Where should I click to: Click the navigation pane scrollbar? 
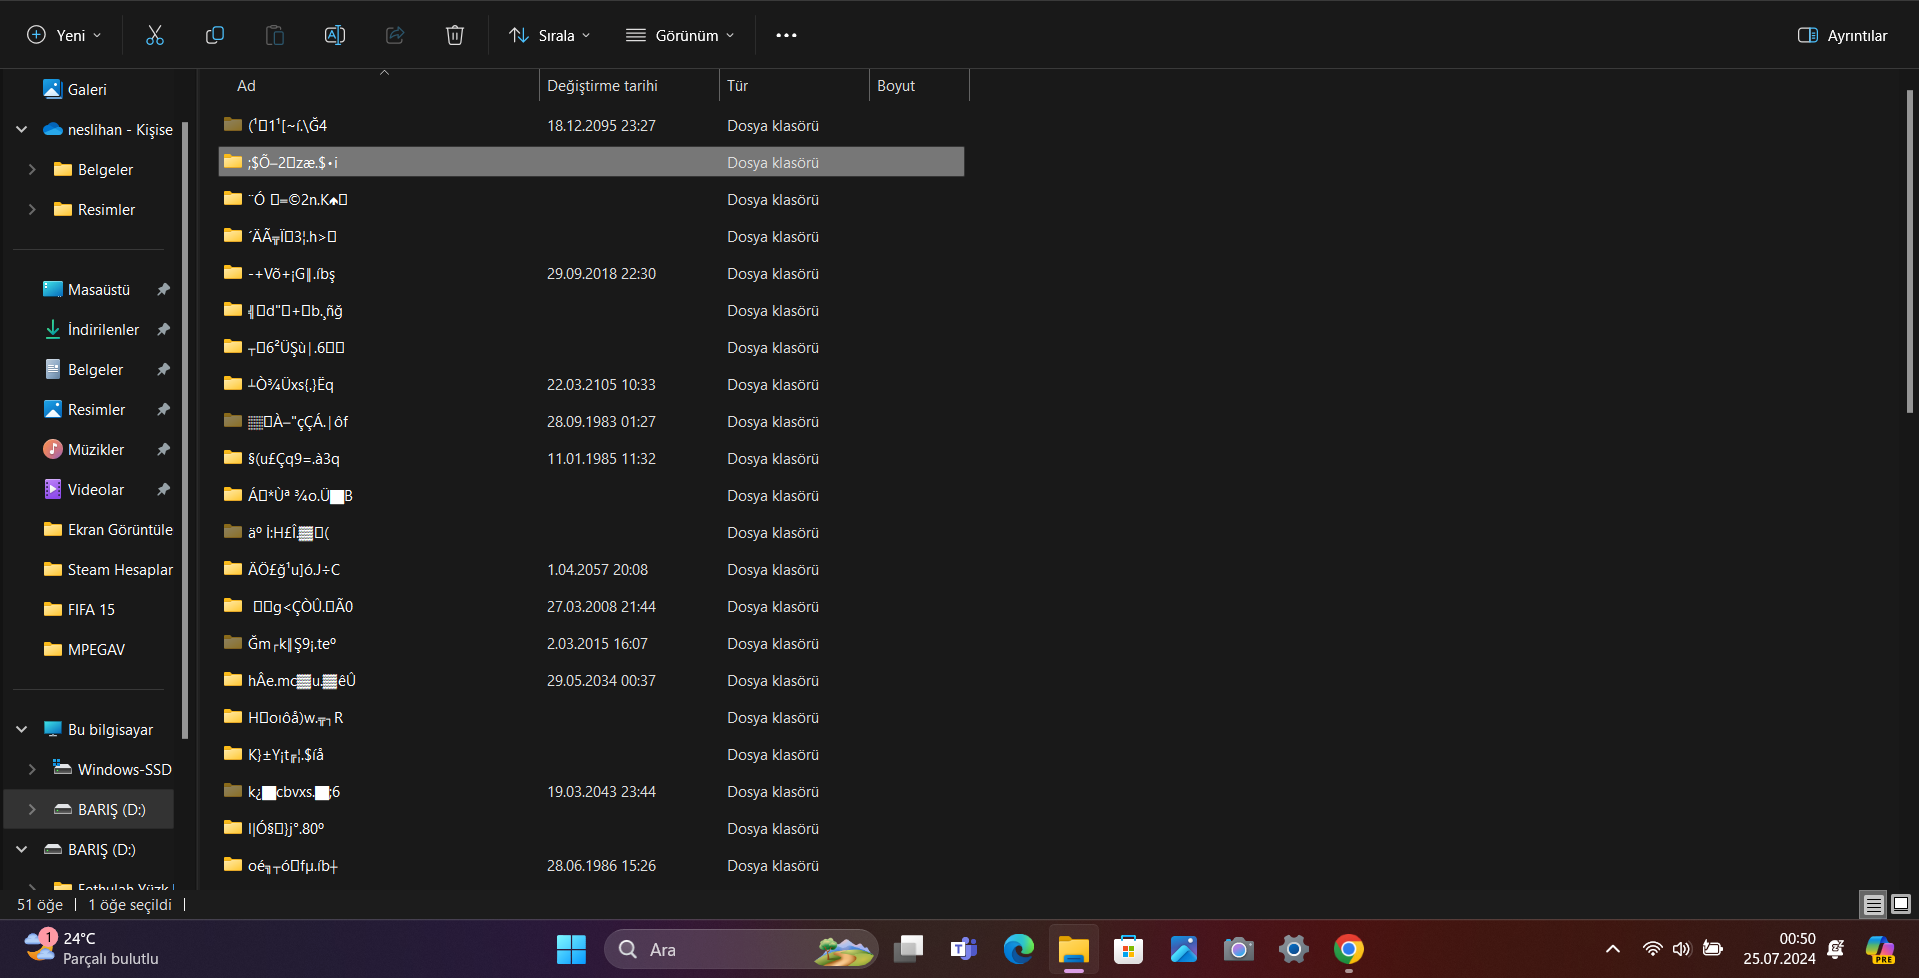(185, 430)
